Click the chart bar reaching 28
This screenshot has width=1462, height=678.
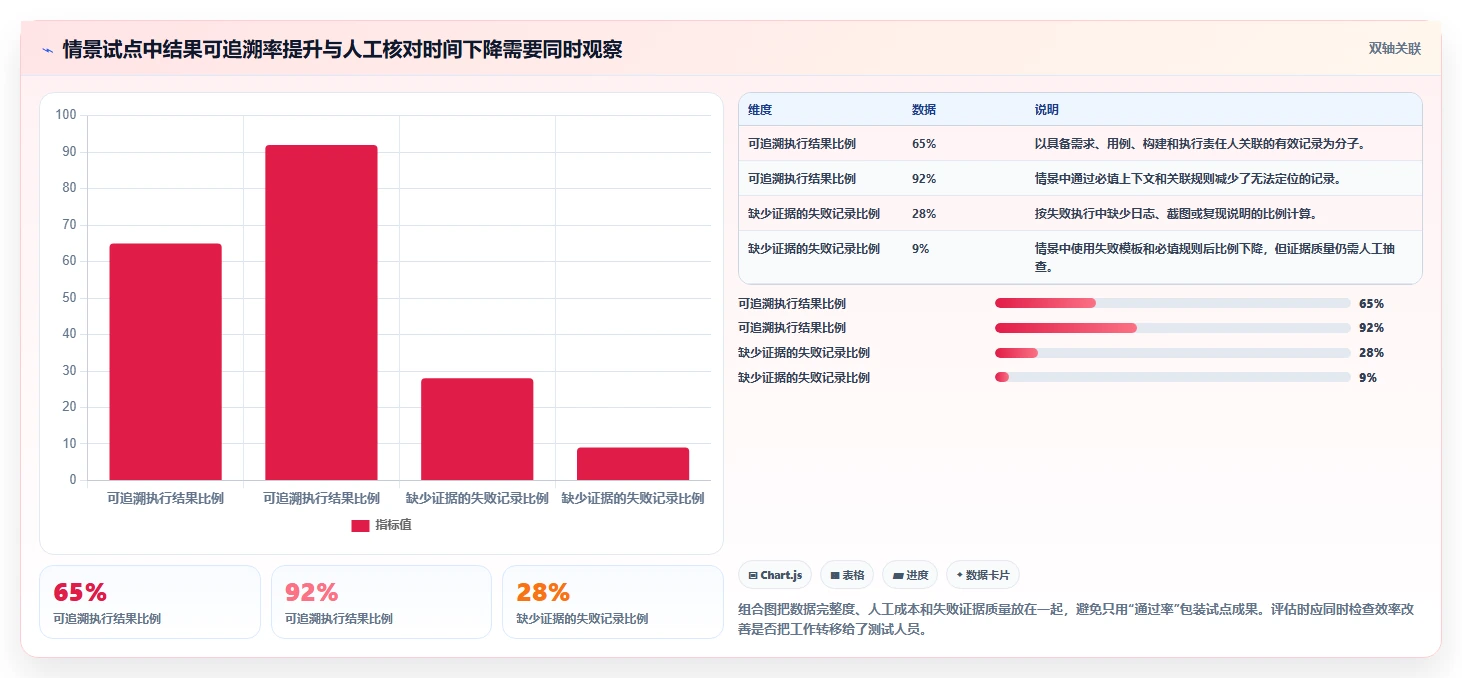click(477, 429)
